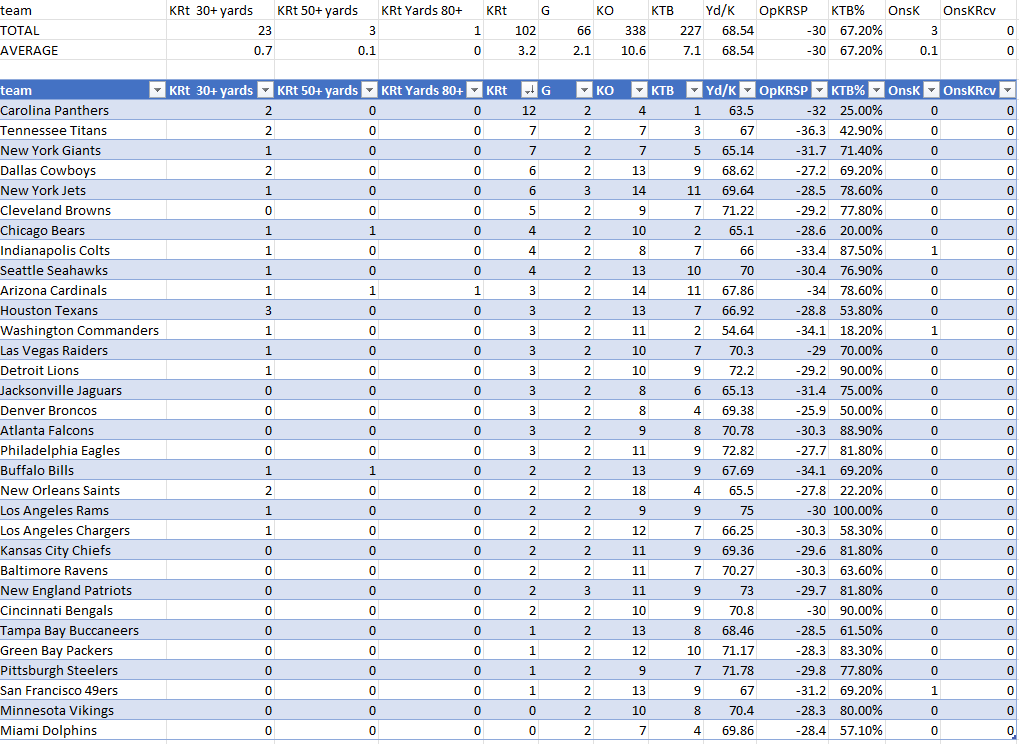Image resolution: width=1019 pixels, height=744 pixels.
Task: Click the AVERAGE KO value 10.6
Action: [621, 51]
